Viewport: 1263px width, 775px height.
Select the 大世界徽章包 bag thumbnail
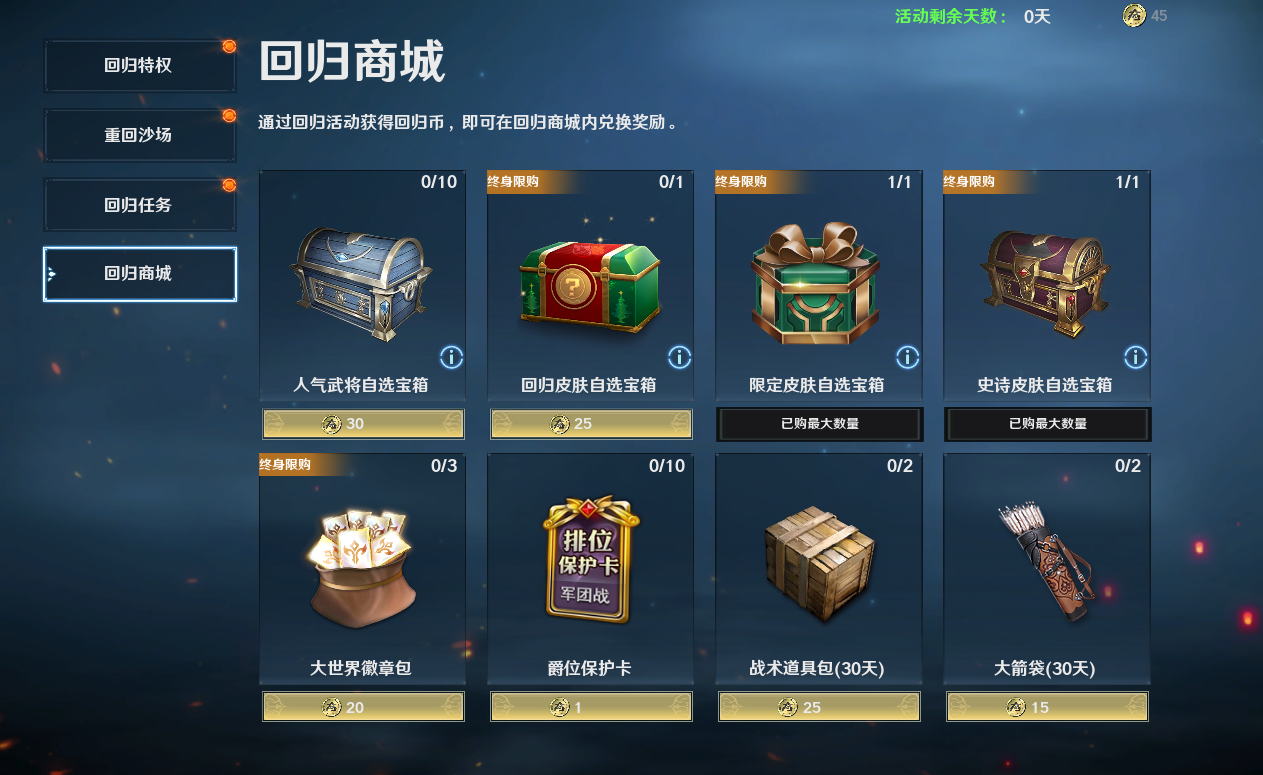360,565
